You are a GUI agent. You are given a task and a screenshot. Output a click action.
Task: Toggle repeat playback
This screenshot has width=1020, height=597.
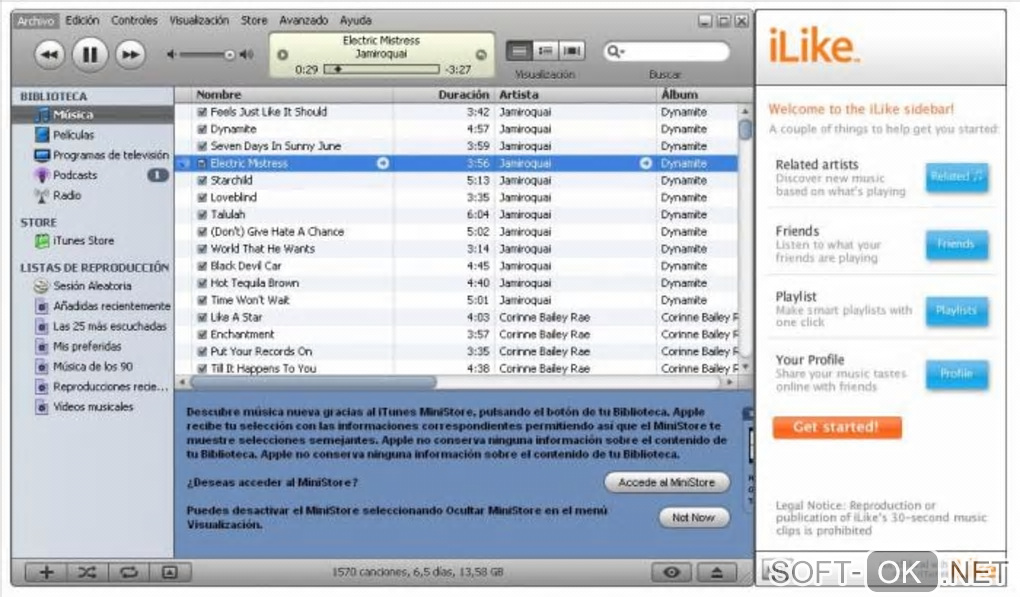129,572
